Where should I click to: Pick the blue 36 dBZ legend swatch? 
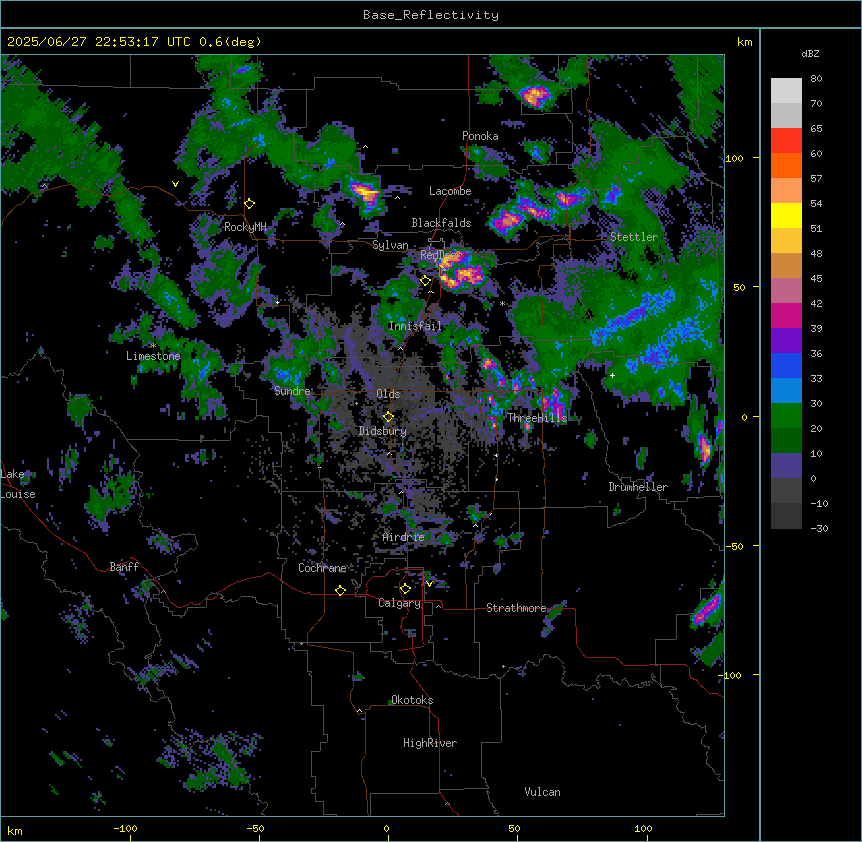coord(786,365)
